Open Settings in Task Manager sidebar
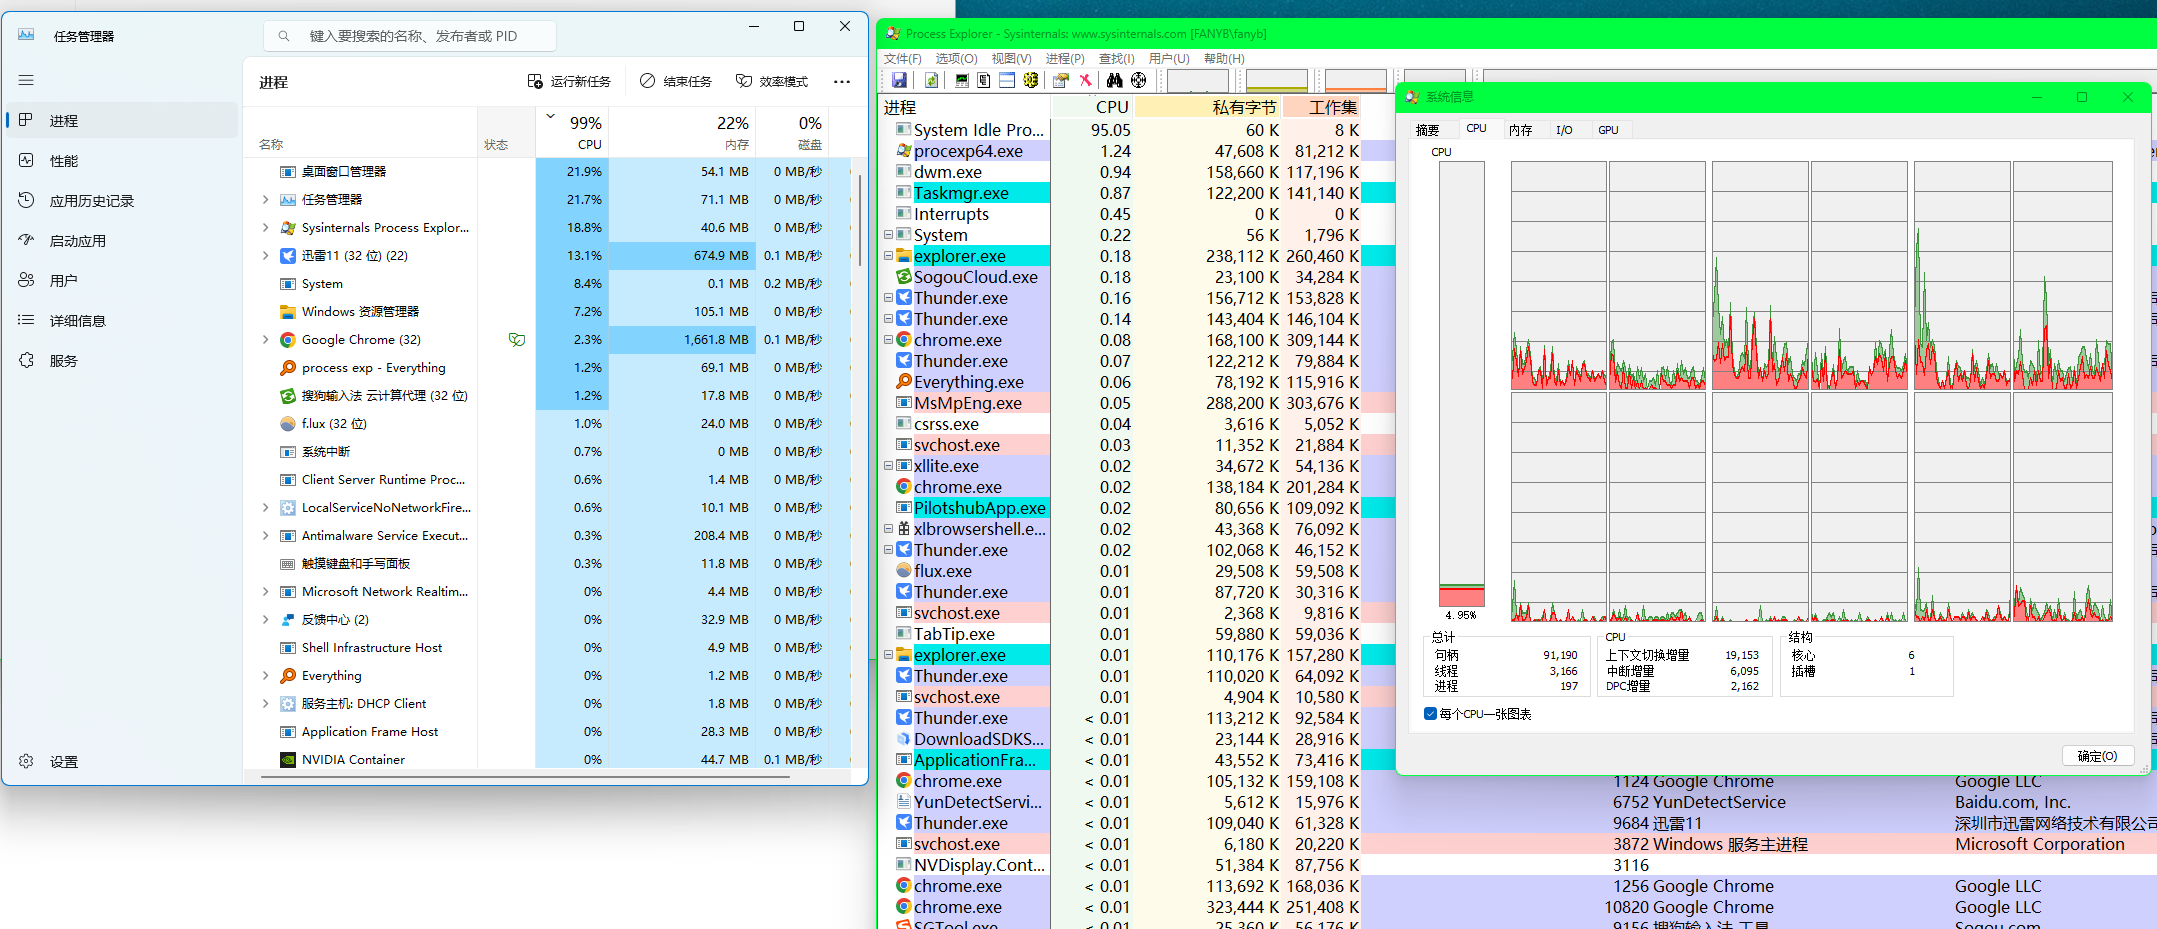Viewport: 2157px width, 929px height. point(122,762)
